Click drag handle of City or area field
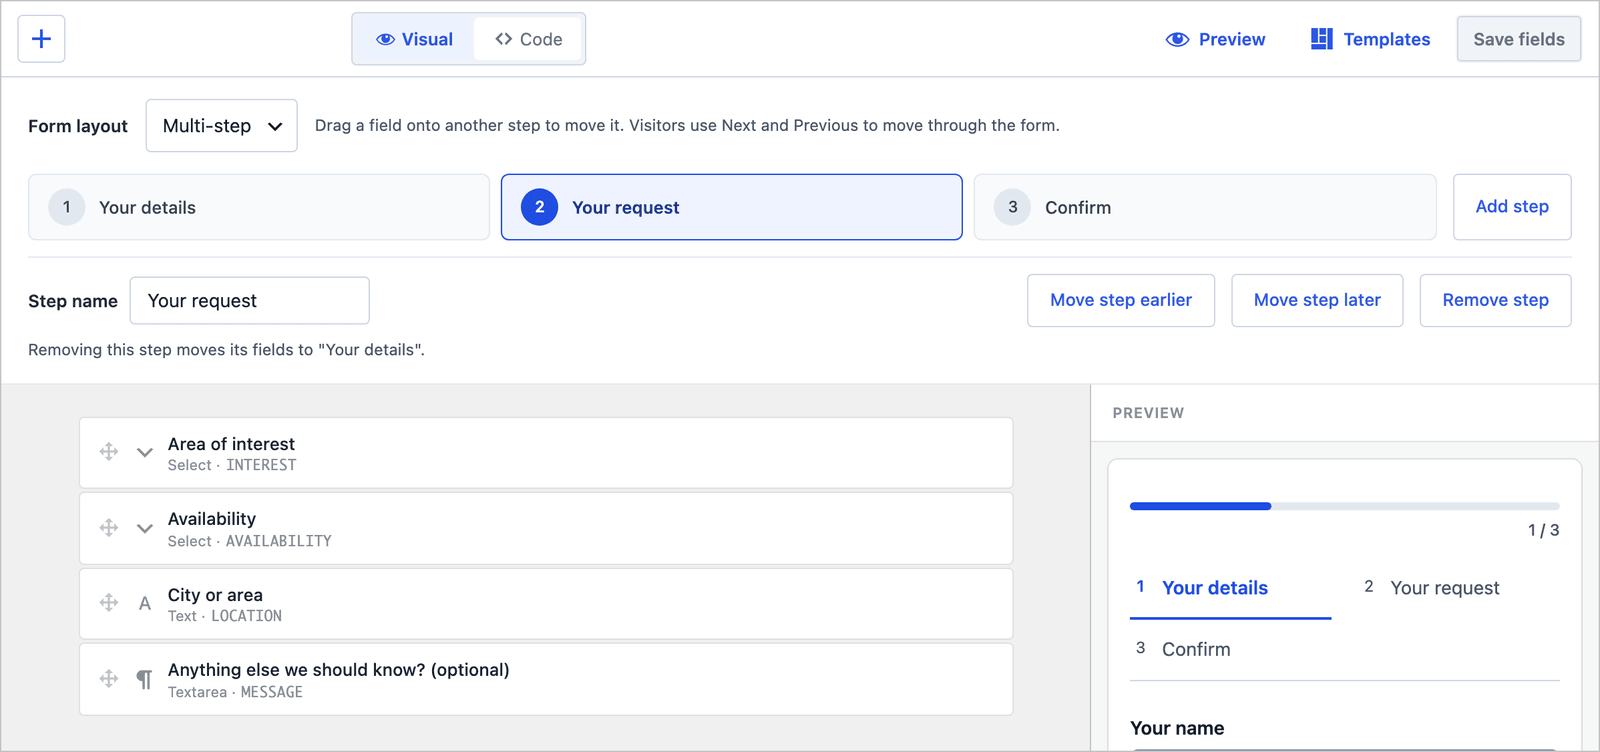The height and width of the screenshot is (752, 1600). pyautogui.click(x=109, y=602)
